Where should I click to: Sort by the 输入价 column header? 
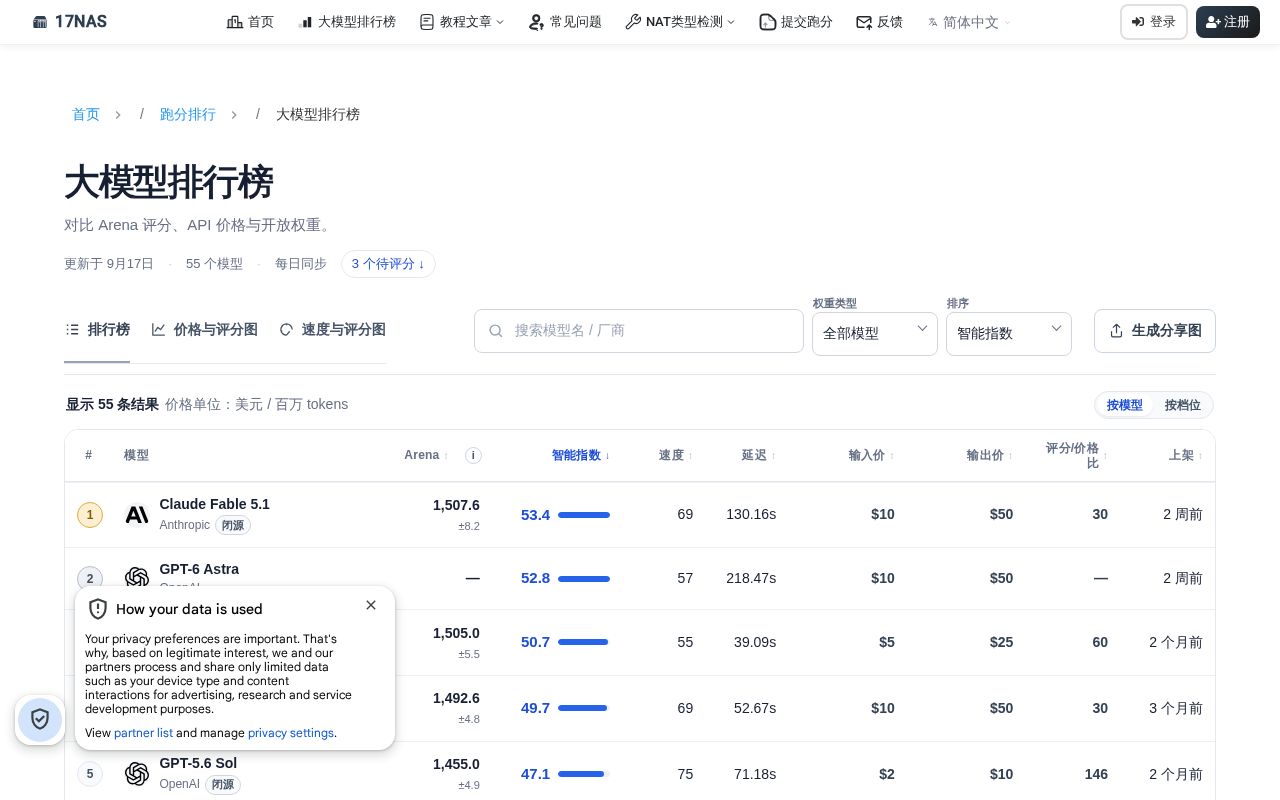coord(871,455)
